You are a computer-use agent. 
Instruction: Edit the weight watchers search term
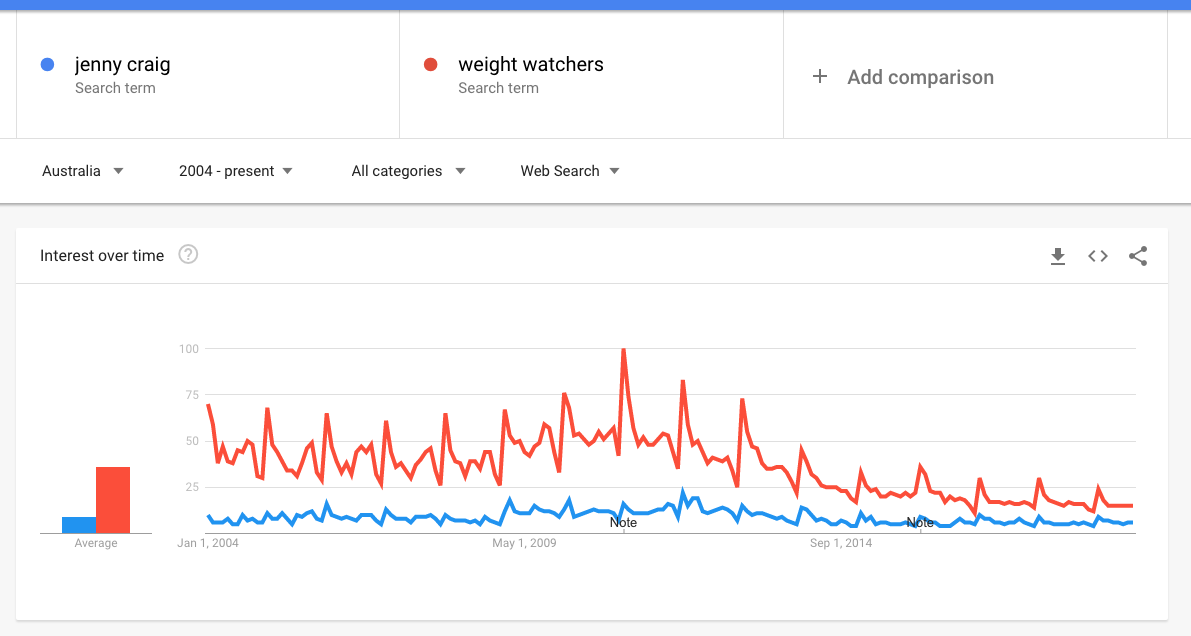point(530,65)
